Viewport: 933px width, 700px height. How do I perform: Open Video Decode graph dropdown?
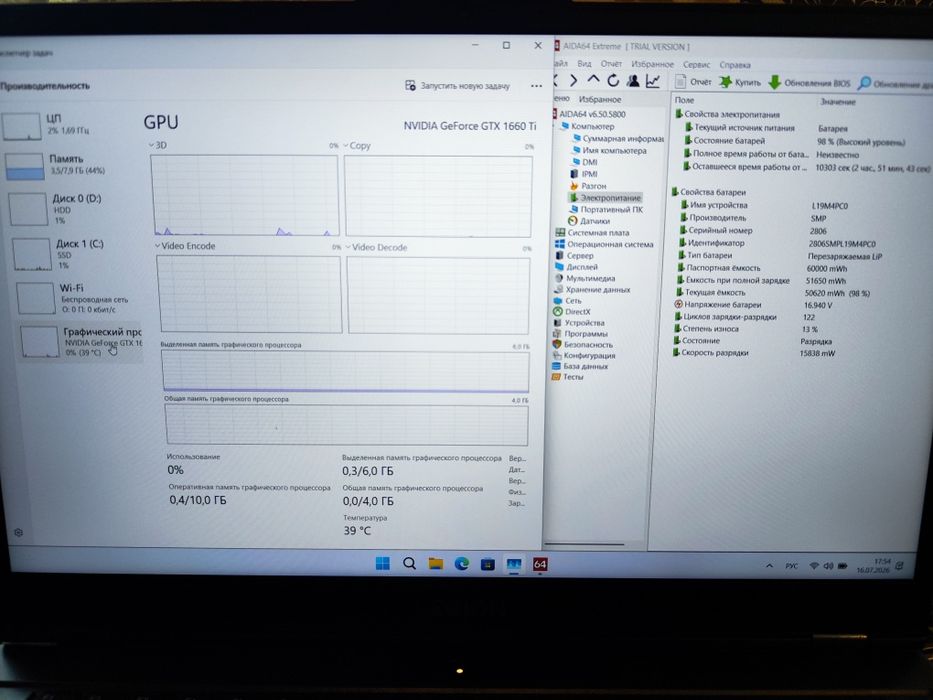[x=375, y=246]
